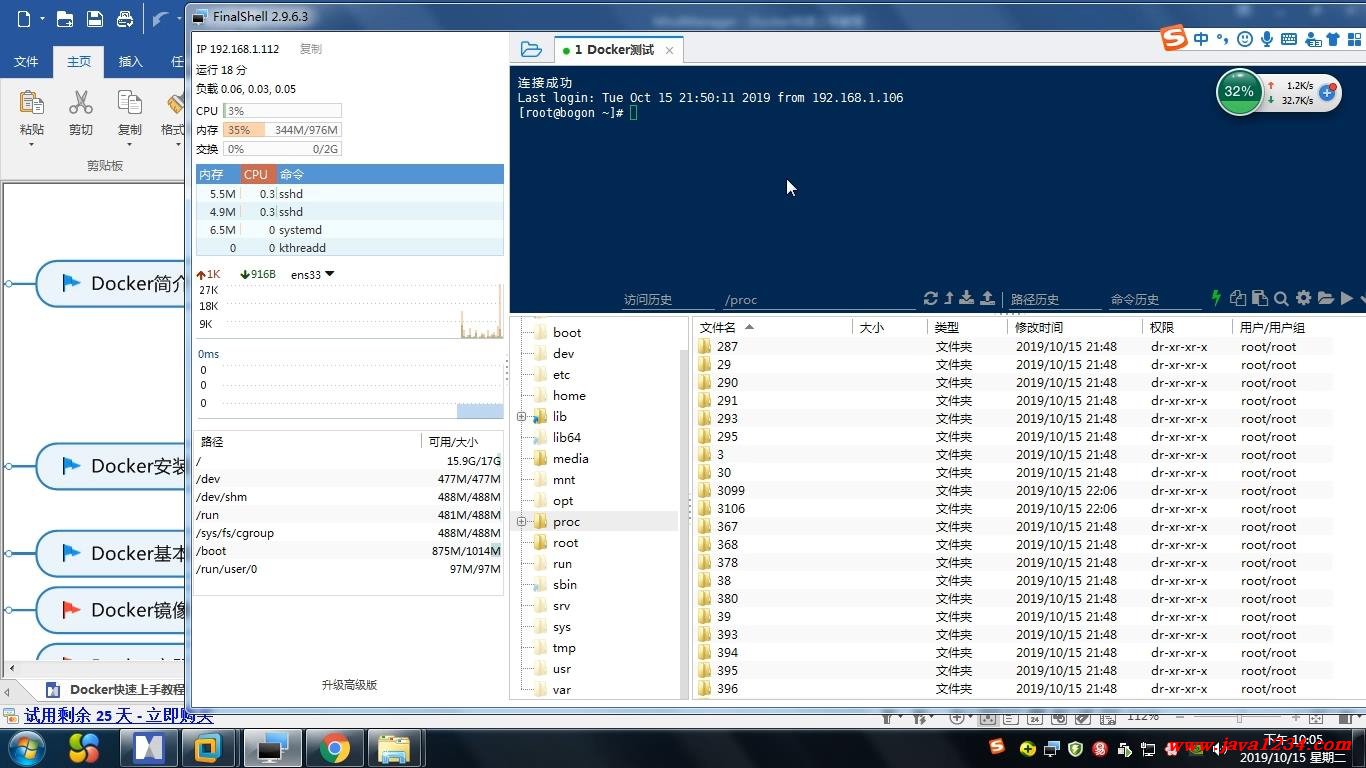Click the Sogou S logo icon
The image size is (1366, 768).
click(x=1174, y=38)
